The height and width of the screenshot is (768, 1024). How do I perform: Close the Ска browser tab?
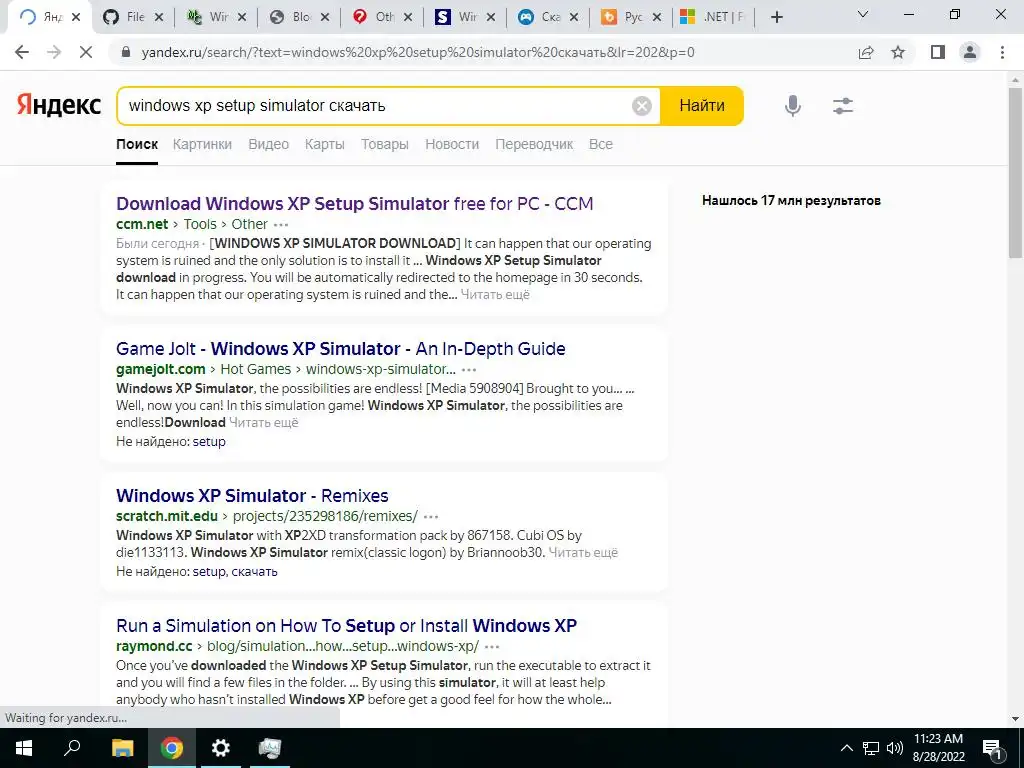(574, 18)
